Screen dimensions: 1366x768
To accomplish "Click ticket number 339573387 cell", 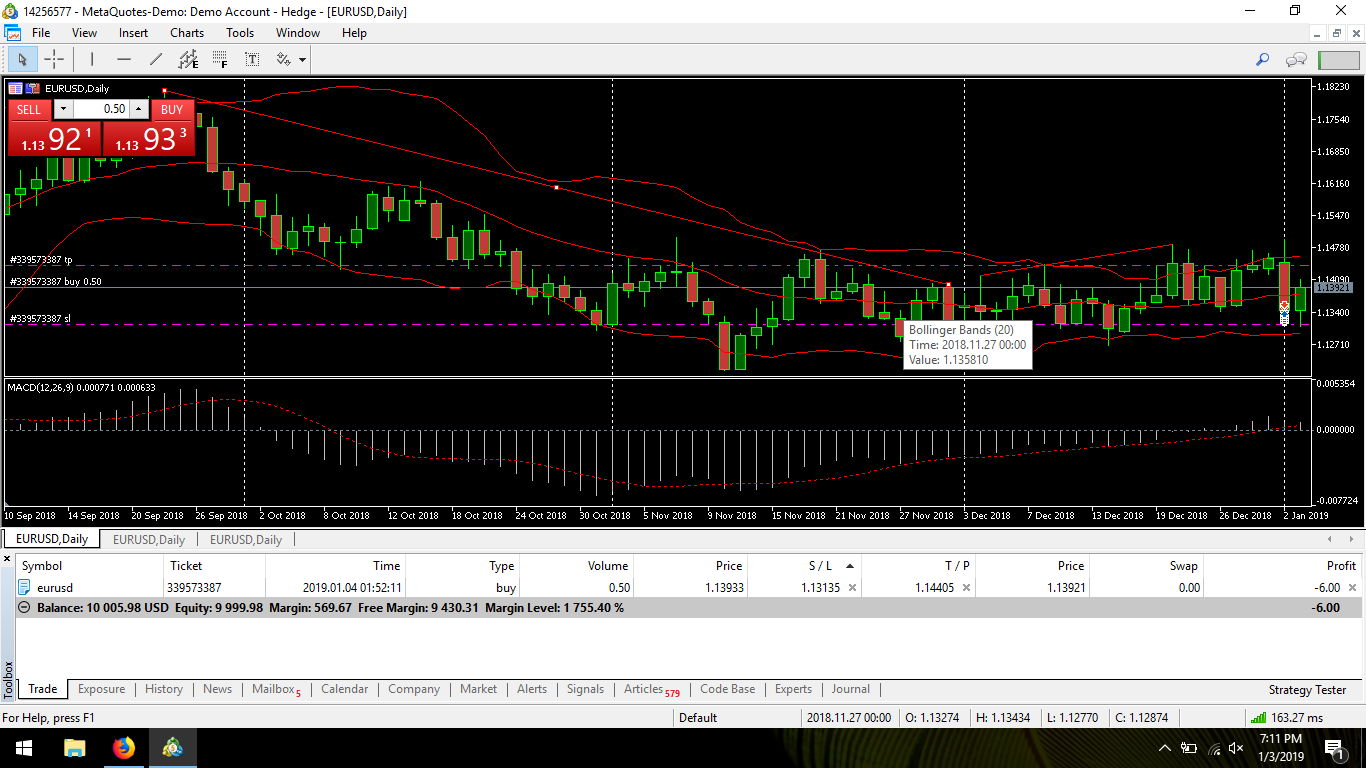I will tap(195, 588).
